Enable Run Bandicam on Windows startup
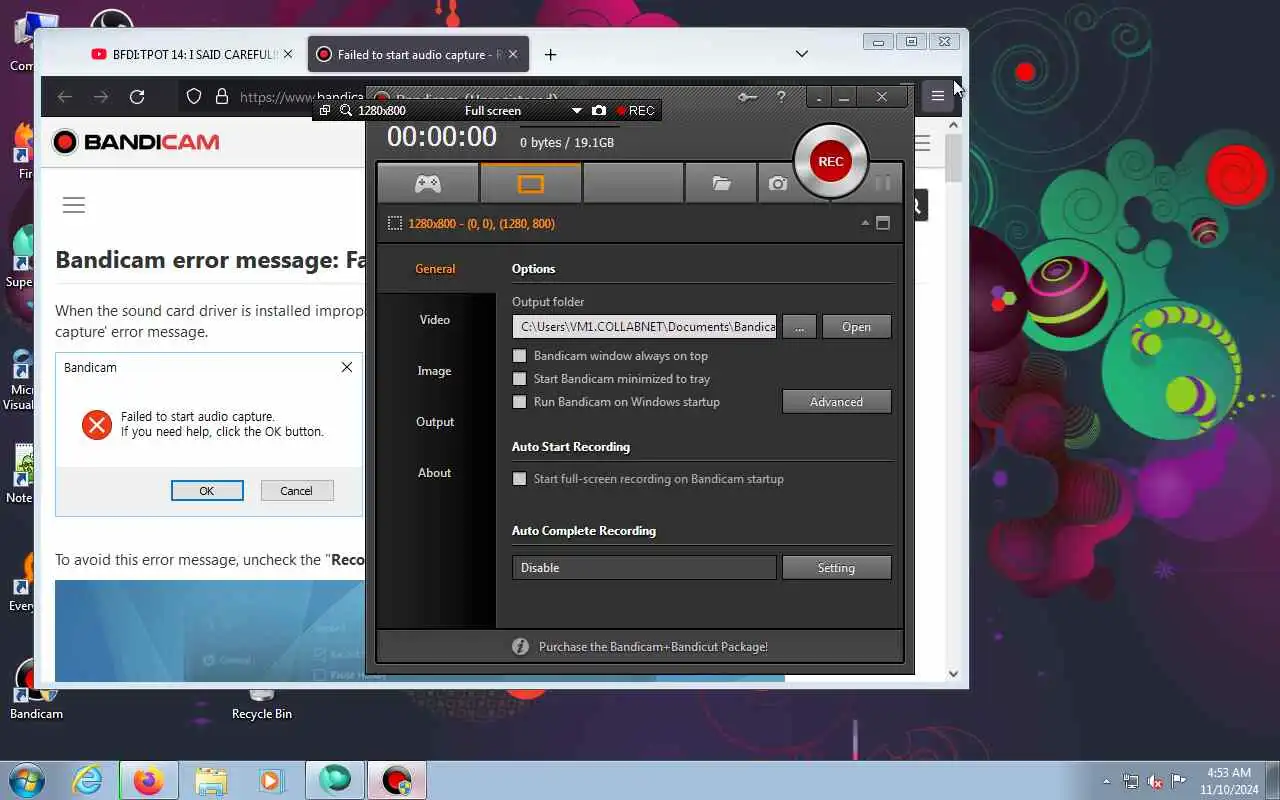 [519, 402]
